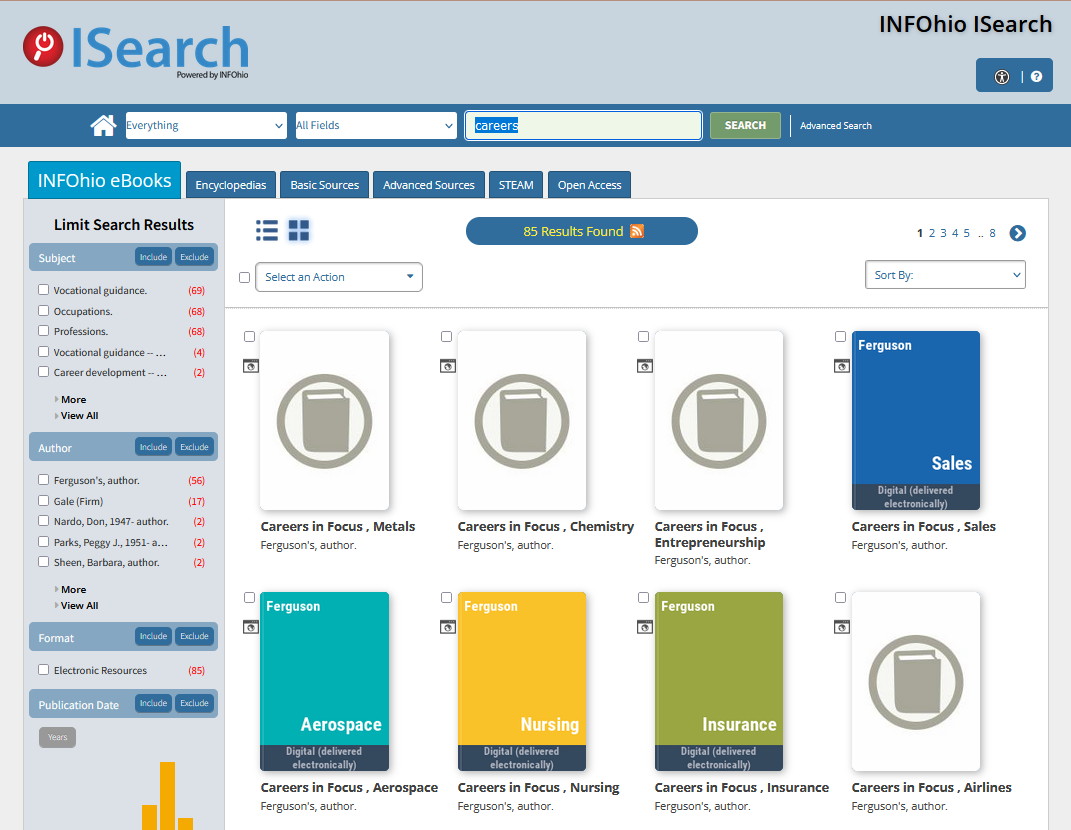This screenshot has height=830, width=1071.
Task: Open the Sort By dropdown
Action: coord(945,275)
